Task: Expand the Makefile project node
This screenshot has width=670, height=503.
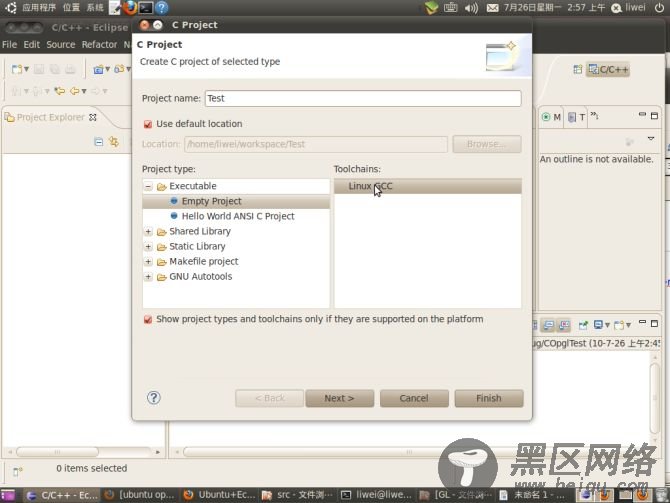Action: (x=148, y=262)
